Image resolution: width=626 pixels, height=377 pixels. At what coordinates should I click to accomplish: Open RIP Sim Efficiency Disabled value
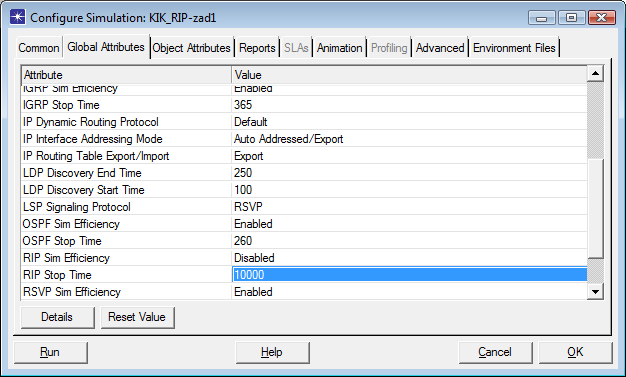click(409, 258)
